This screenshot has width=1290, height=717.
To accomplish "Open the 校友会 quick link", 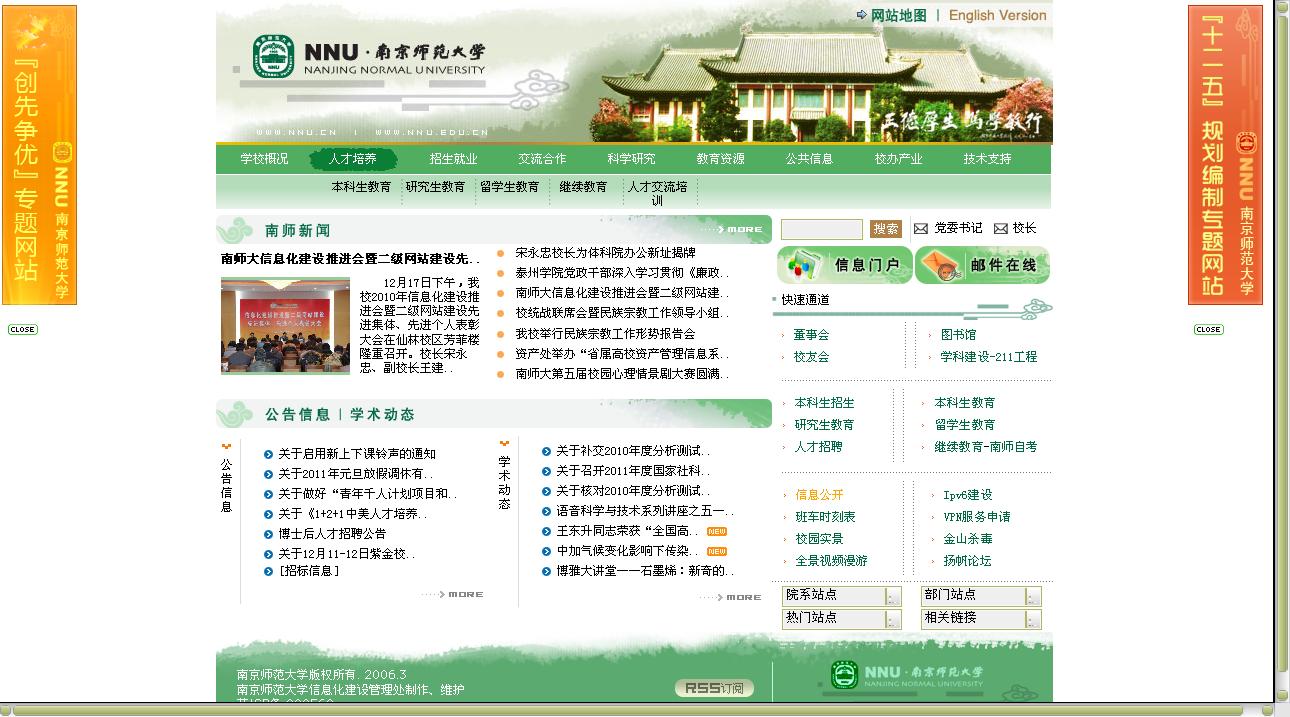I will point(811,357).
